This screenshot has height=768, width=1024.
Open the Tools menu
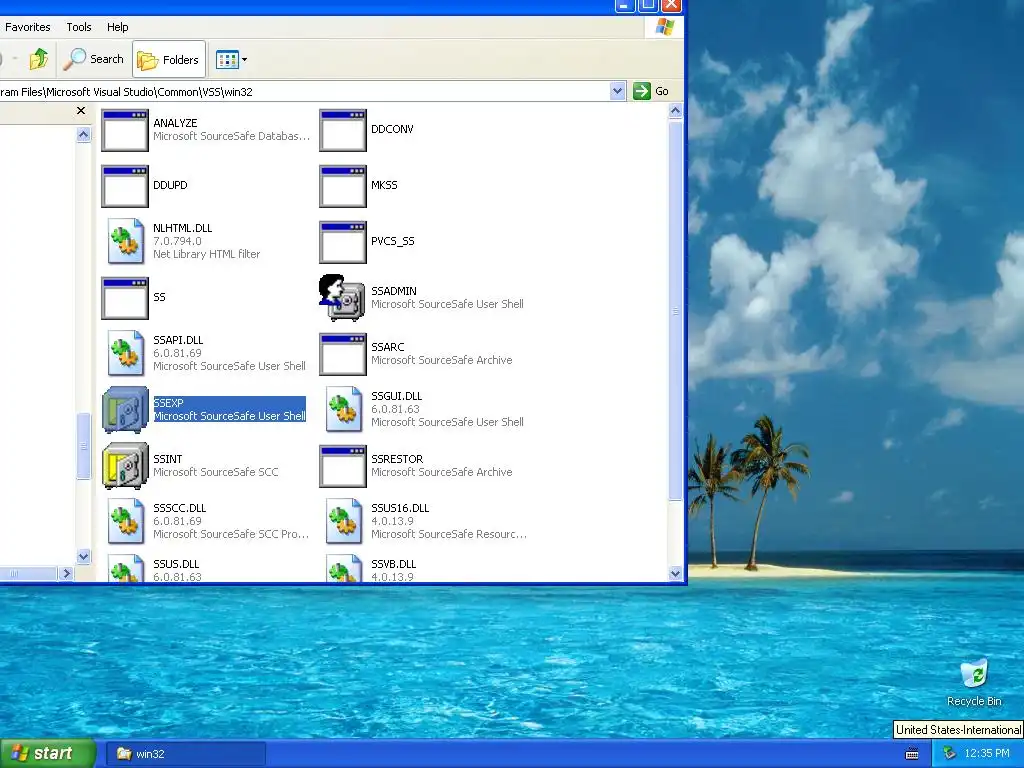coord(78,27)
